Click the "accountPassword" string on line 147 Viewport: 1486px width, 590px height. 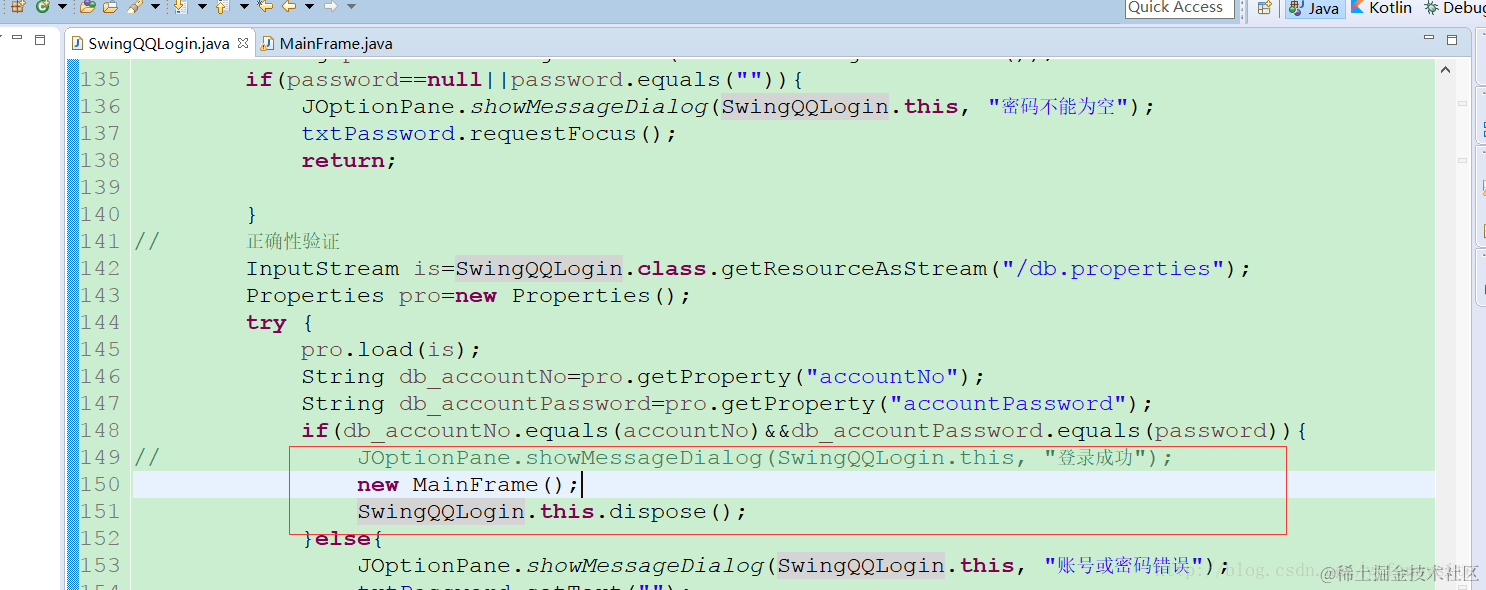click(1009, 403)
